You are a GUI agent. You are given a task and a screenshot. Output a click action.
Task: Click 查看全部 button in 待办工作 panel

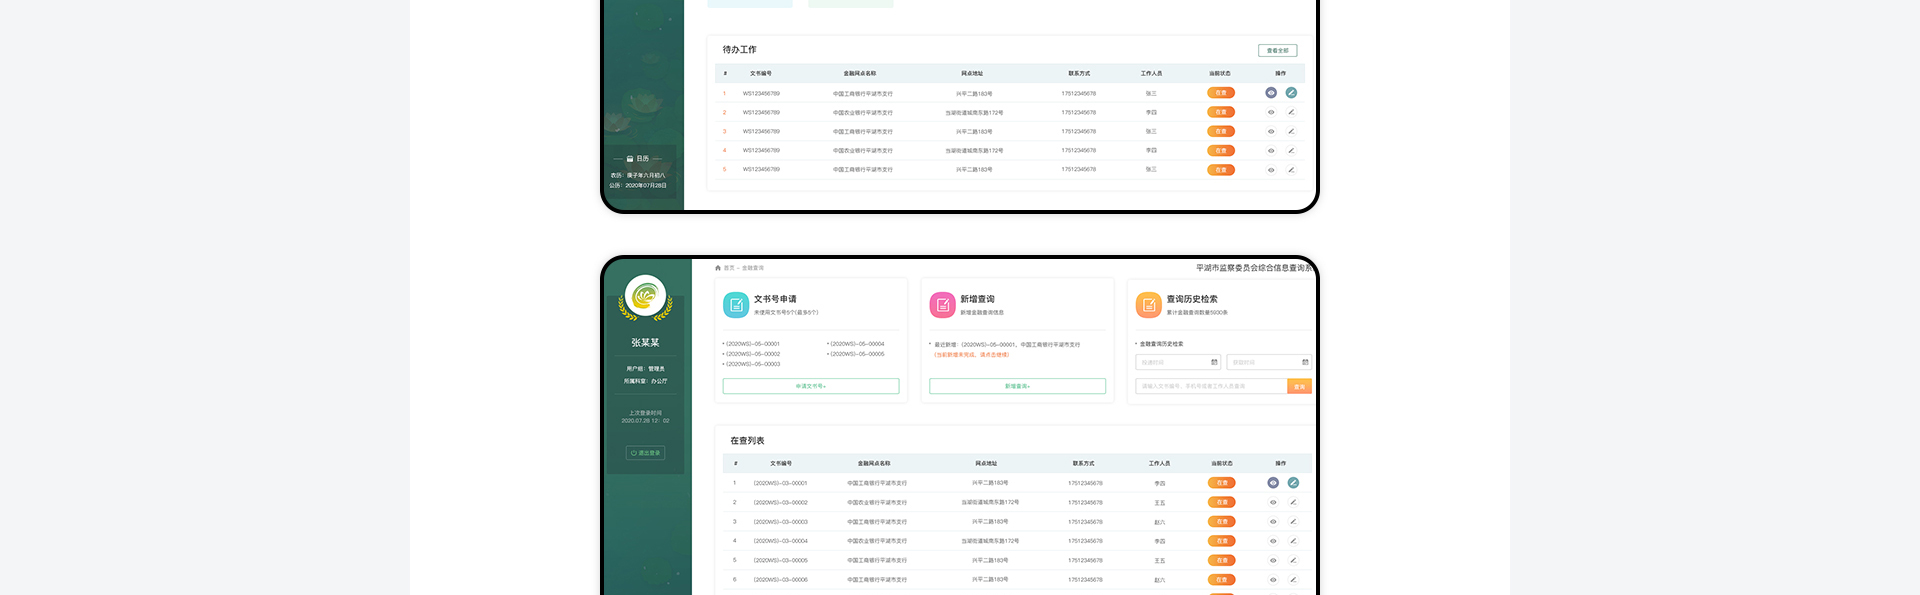tap(1278, 50)
